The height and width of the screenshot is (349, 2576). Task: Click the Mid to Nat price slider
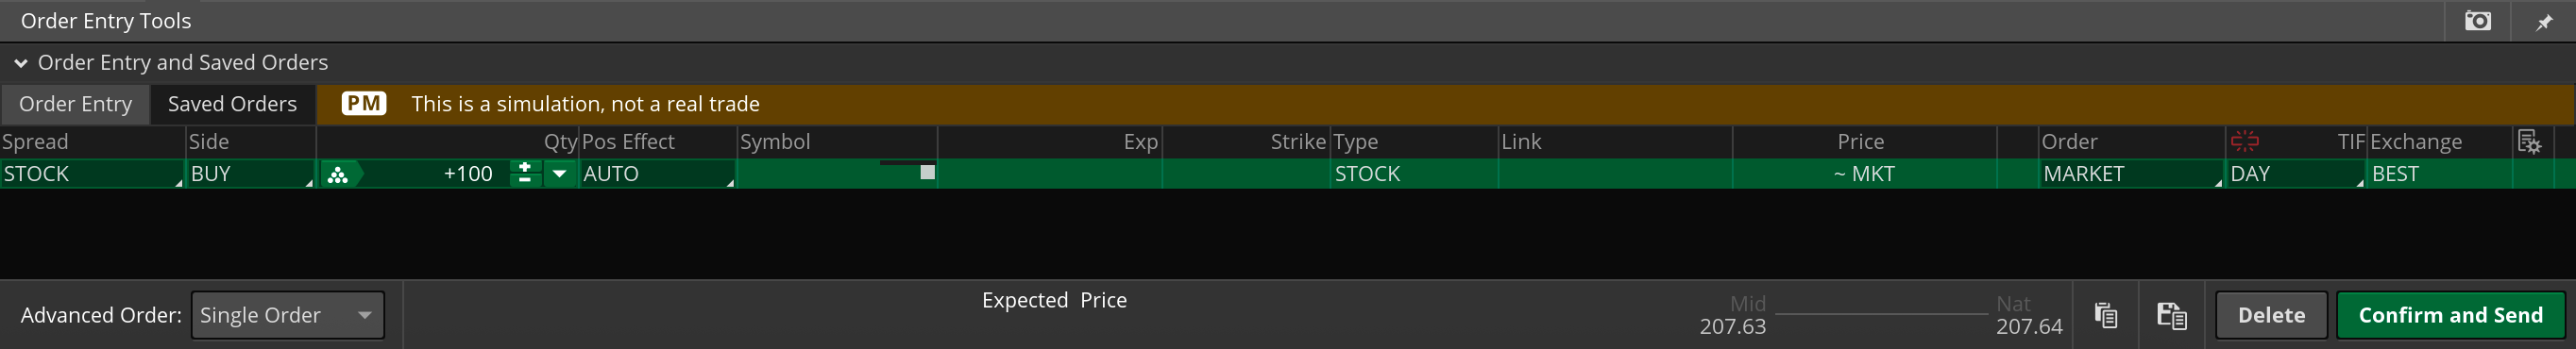1881,314
